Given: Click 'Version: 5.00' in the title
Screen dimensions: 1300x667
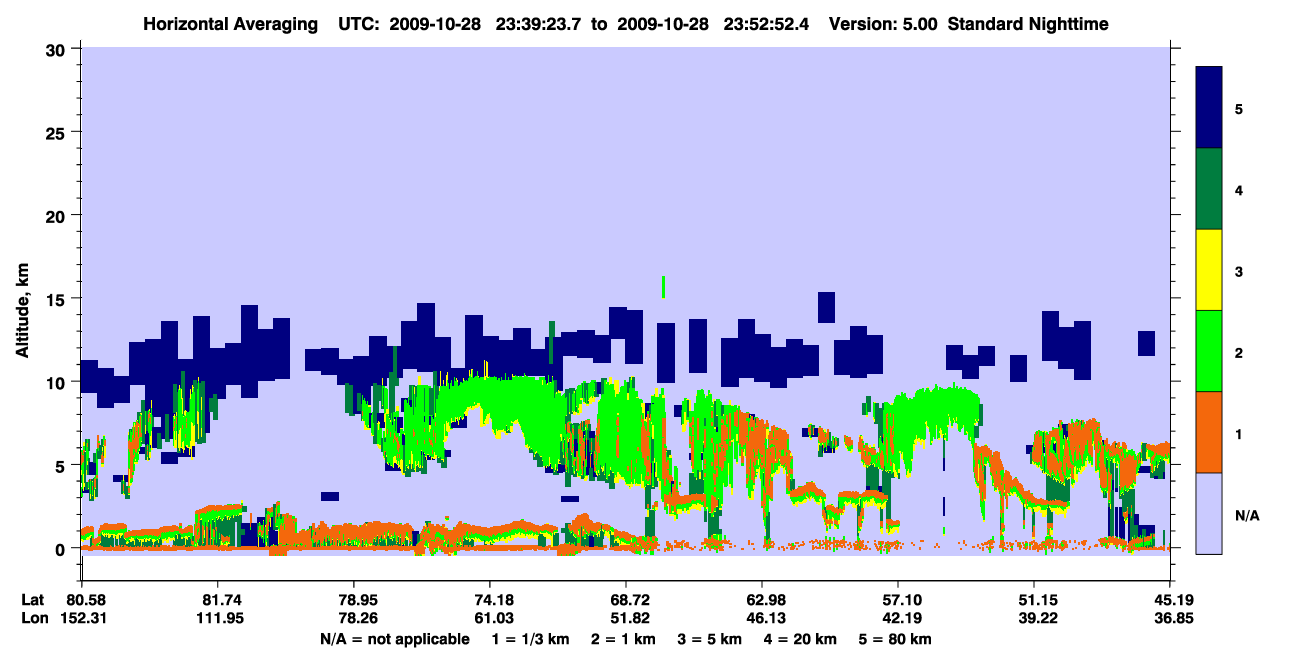Looking at the screenshot, I should tap(883, 24).
